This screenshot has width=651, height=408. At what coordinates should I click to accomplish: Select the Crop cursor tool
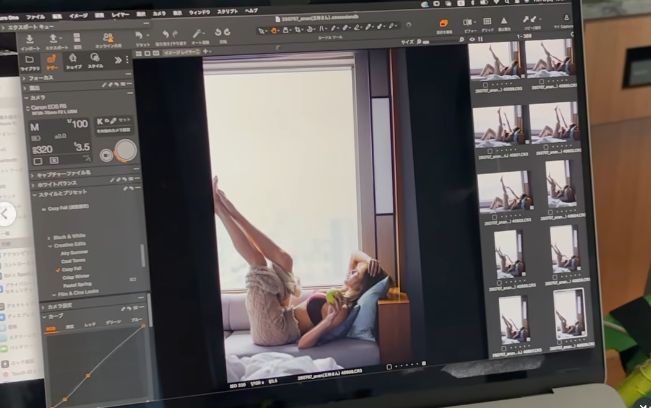coord(298,29)
